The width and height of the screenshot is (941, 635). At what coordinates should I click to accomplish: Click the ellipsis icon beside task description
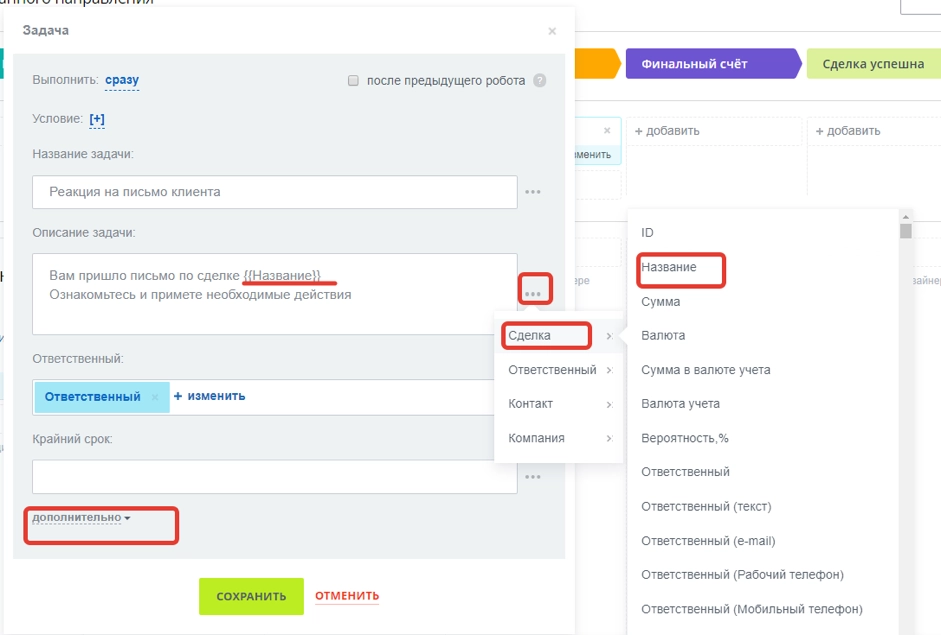click(x=532, y=293)
